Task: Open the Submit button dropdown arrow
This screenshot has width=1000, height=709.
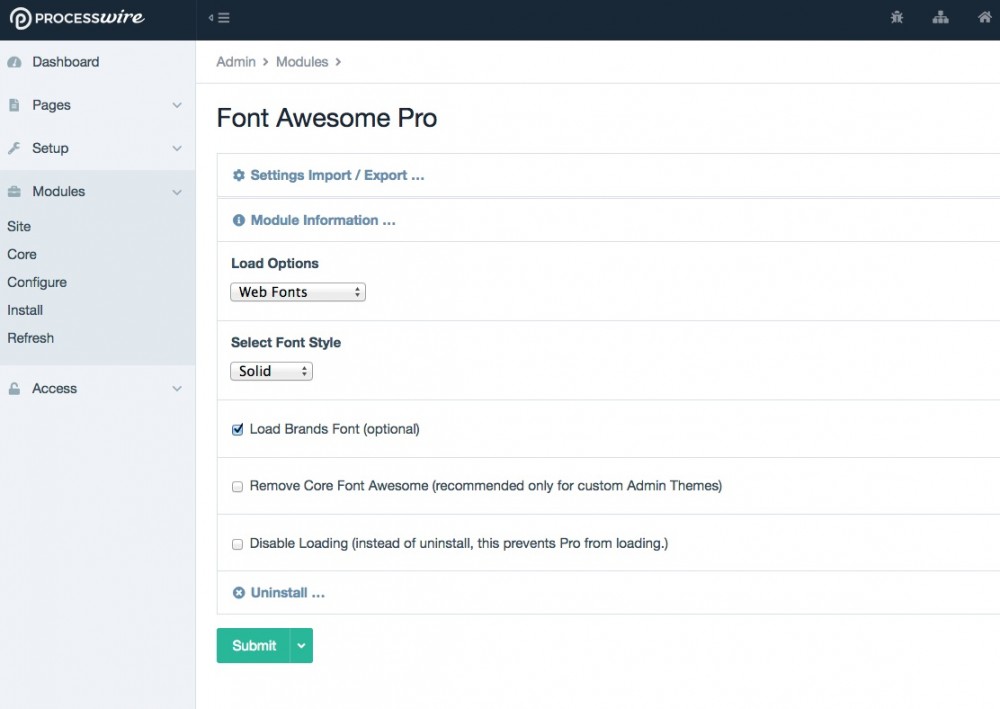Action: 301,646
